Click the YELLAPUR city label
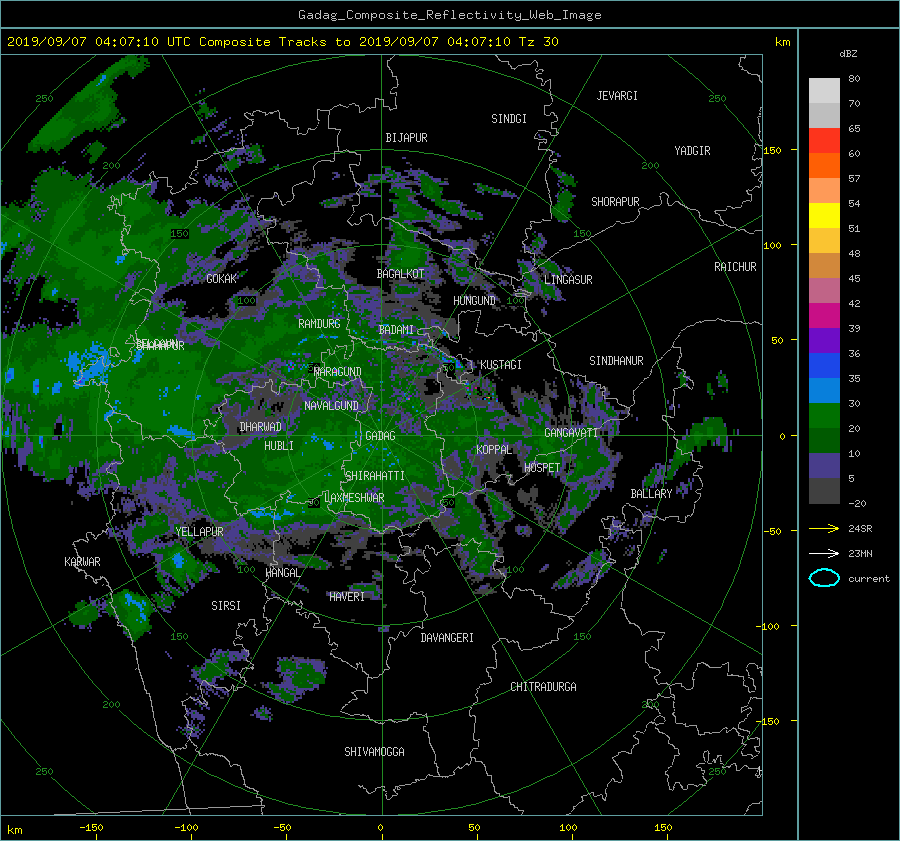This screenshot has width=900, height=841. 199,532
